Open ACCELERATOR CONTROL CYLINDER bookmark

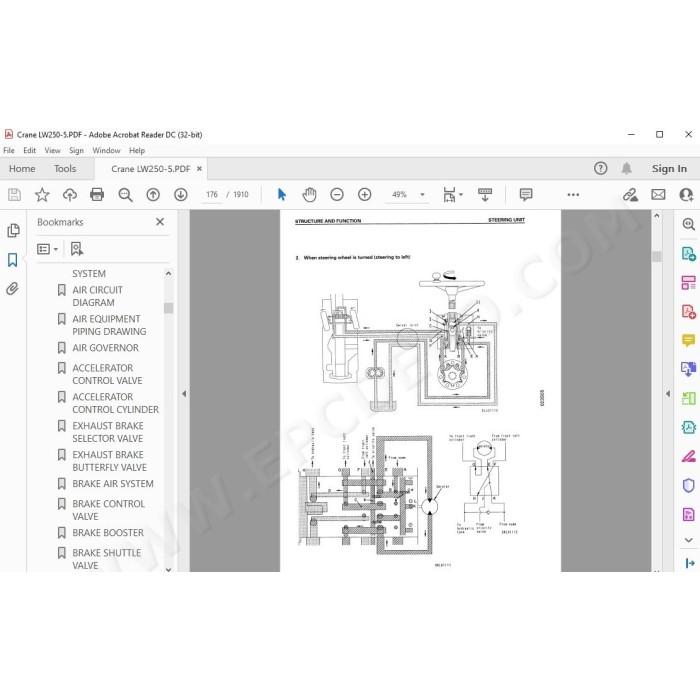coord(115,403)
